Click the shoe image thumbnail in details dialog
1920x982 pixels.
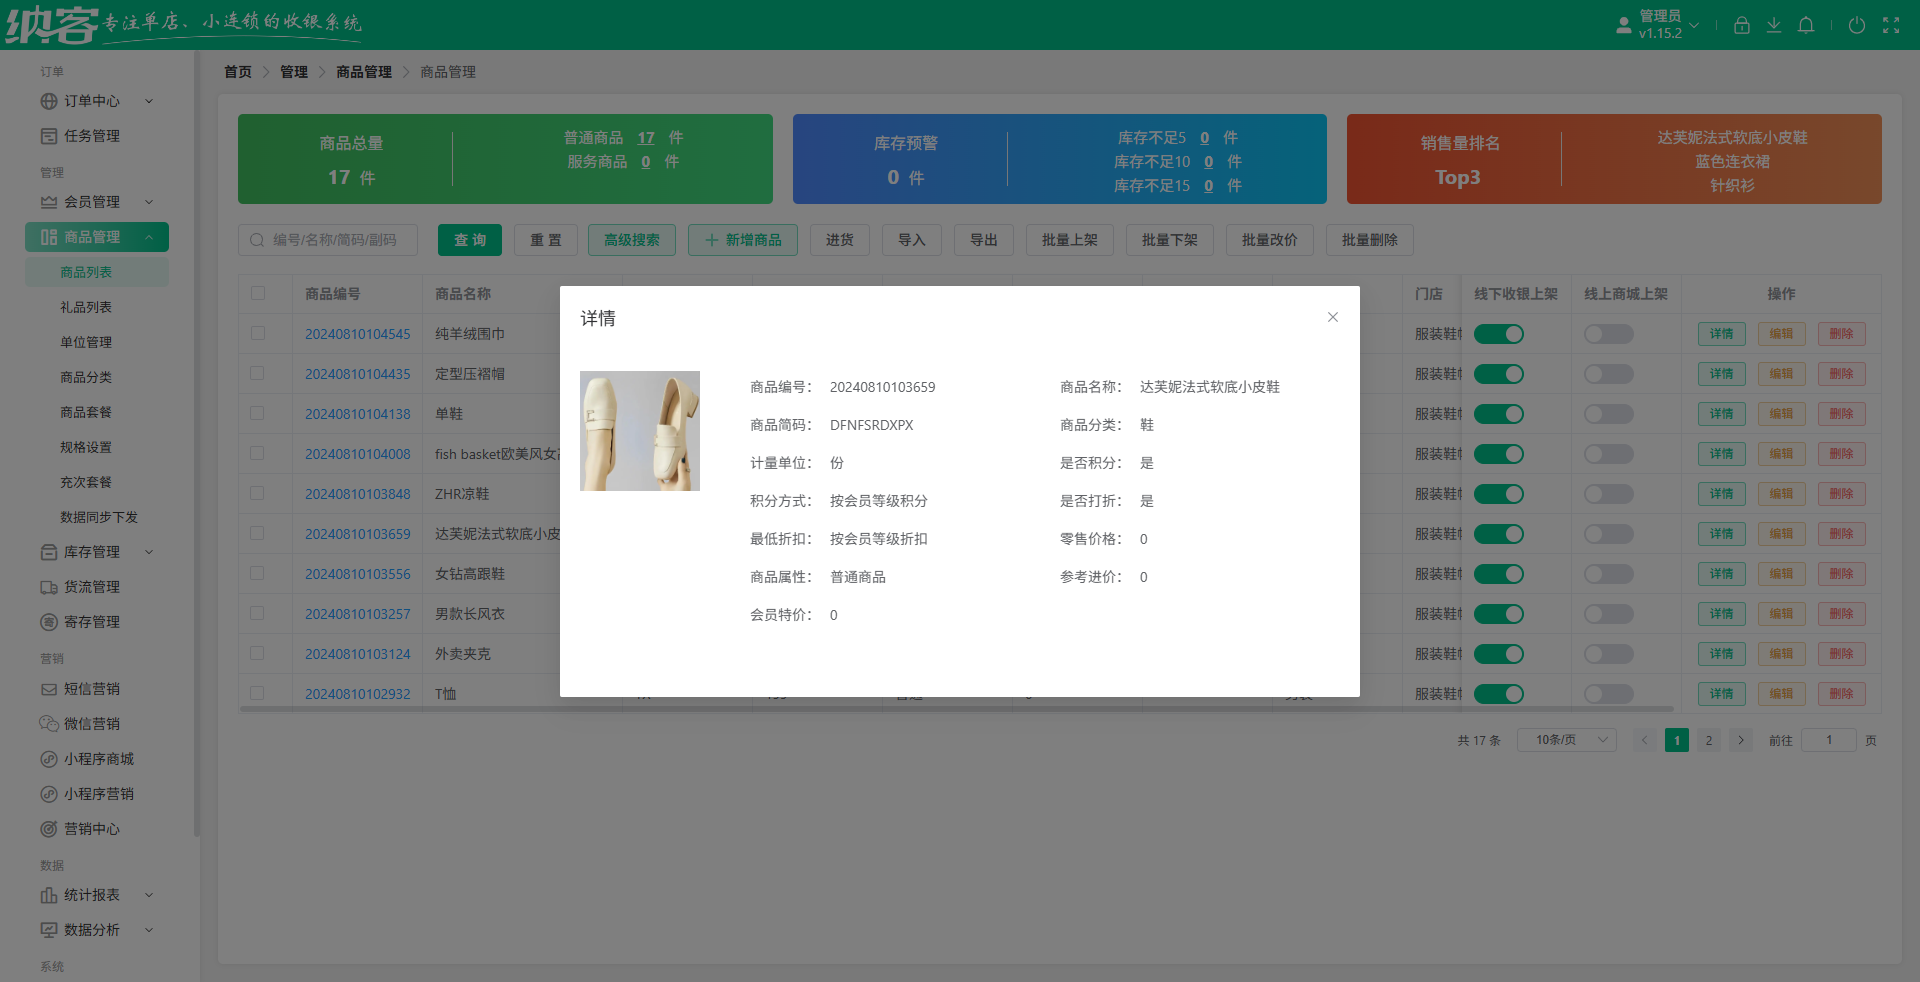click(639, 431)
